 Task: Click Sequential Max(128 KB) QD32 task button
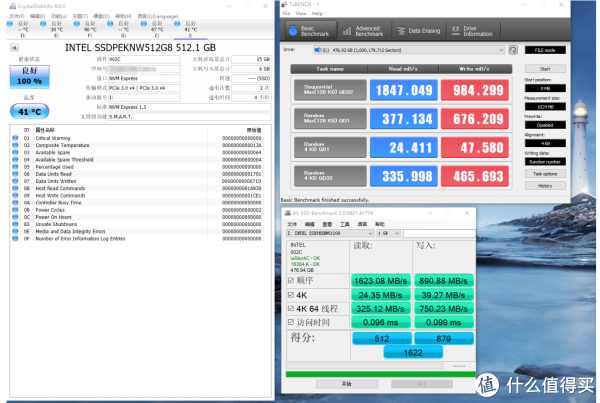pos(330,90)
